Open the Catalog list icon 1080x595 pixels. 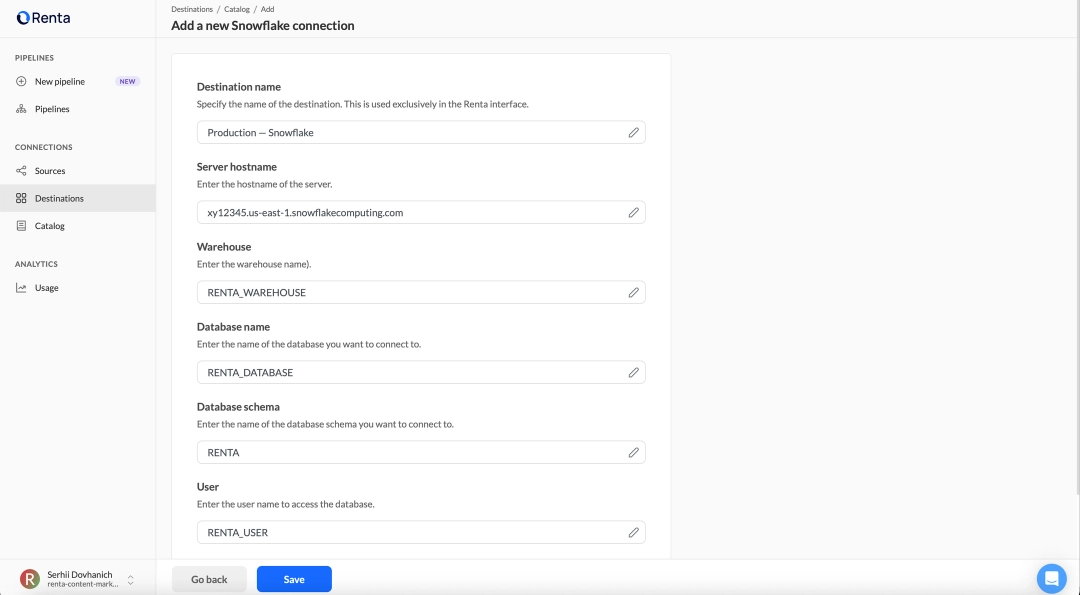click(x=21, y=225)
